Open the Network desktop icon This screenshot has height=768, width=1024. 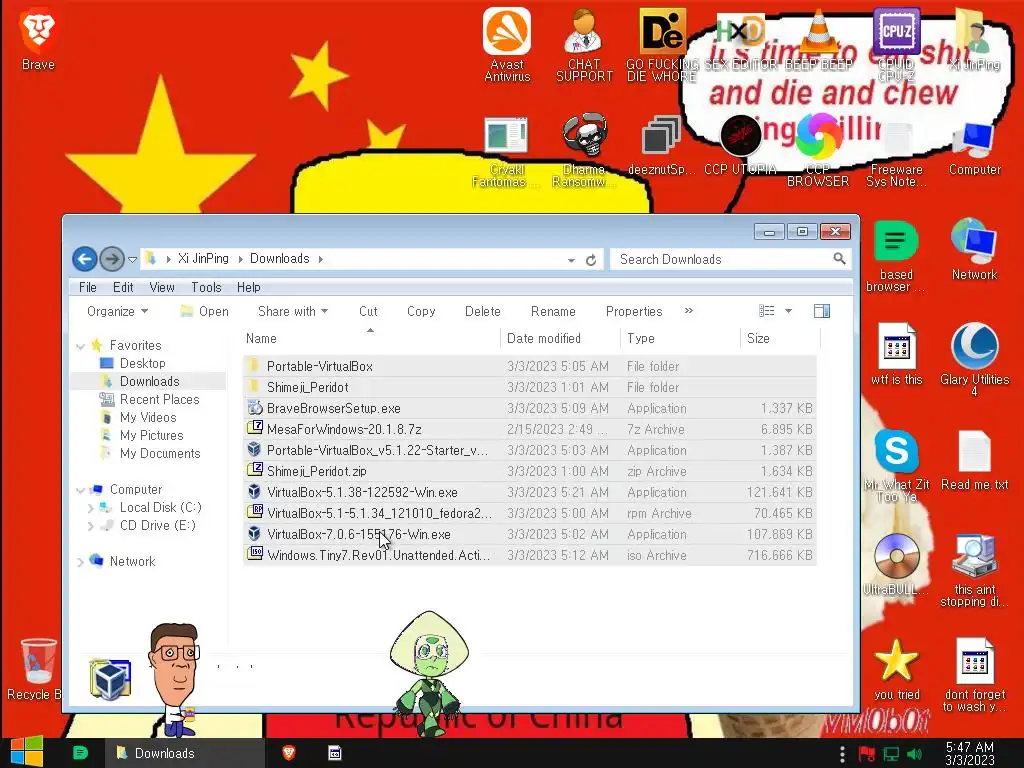pos(974,249)
